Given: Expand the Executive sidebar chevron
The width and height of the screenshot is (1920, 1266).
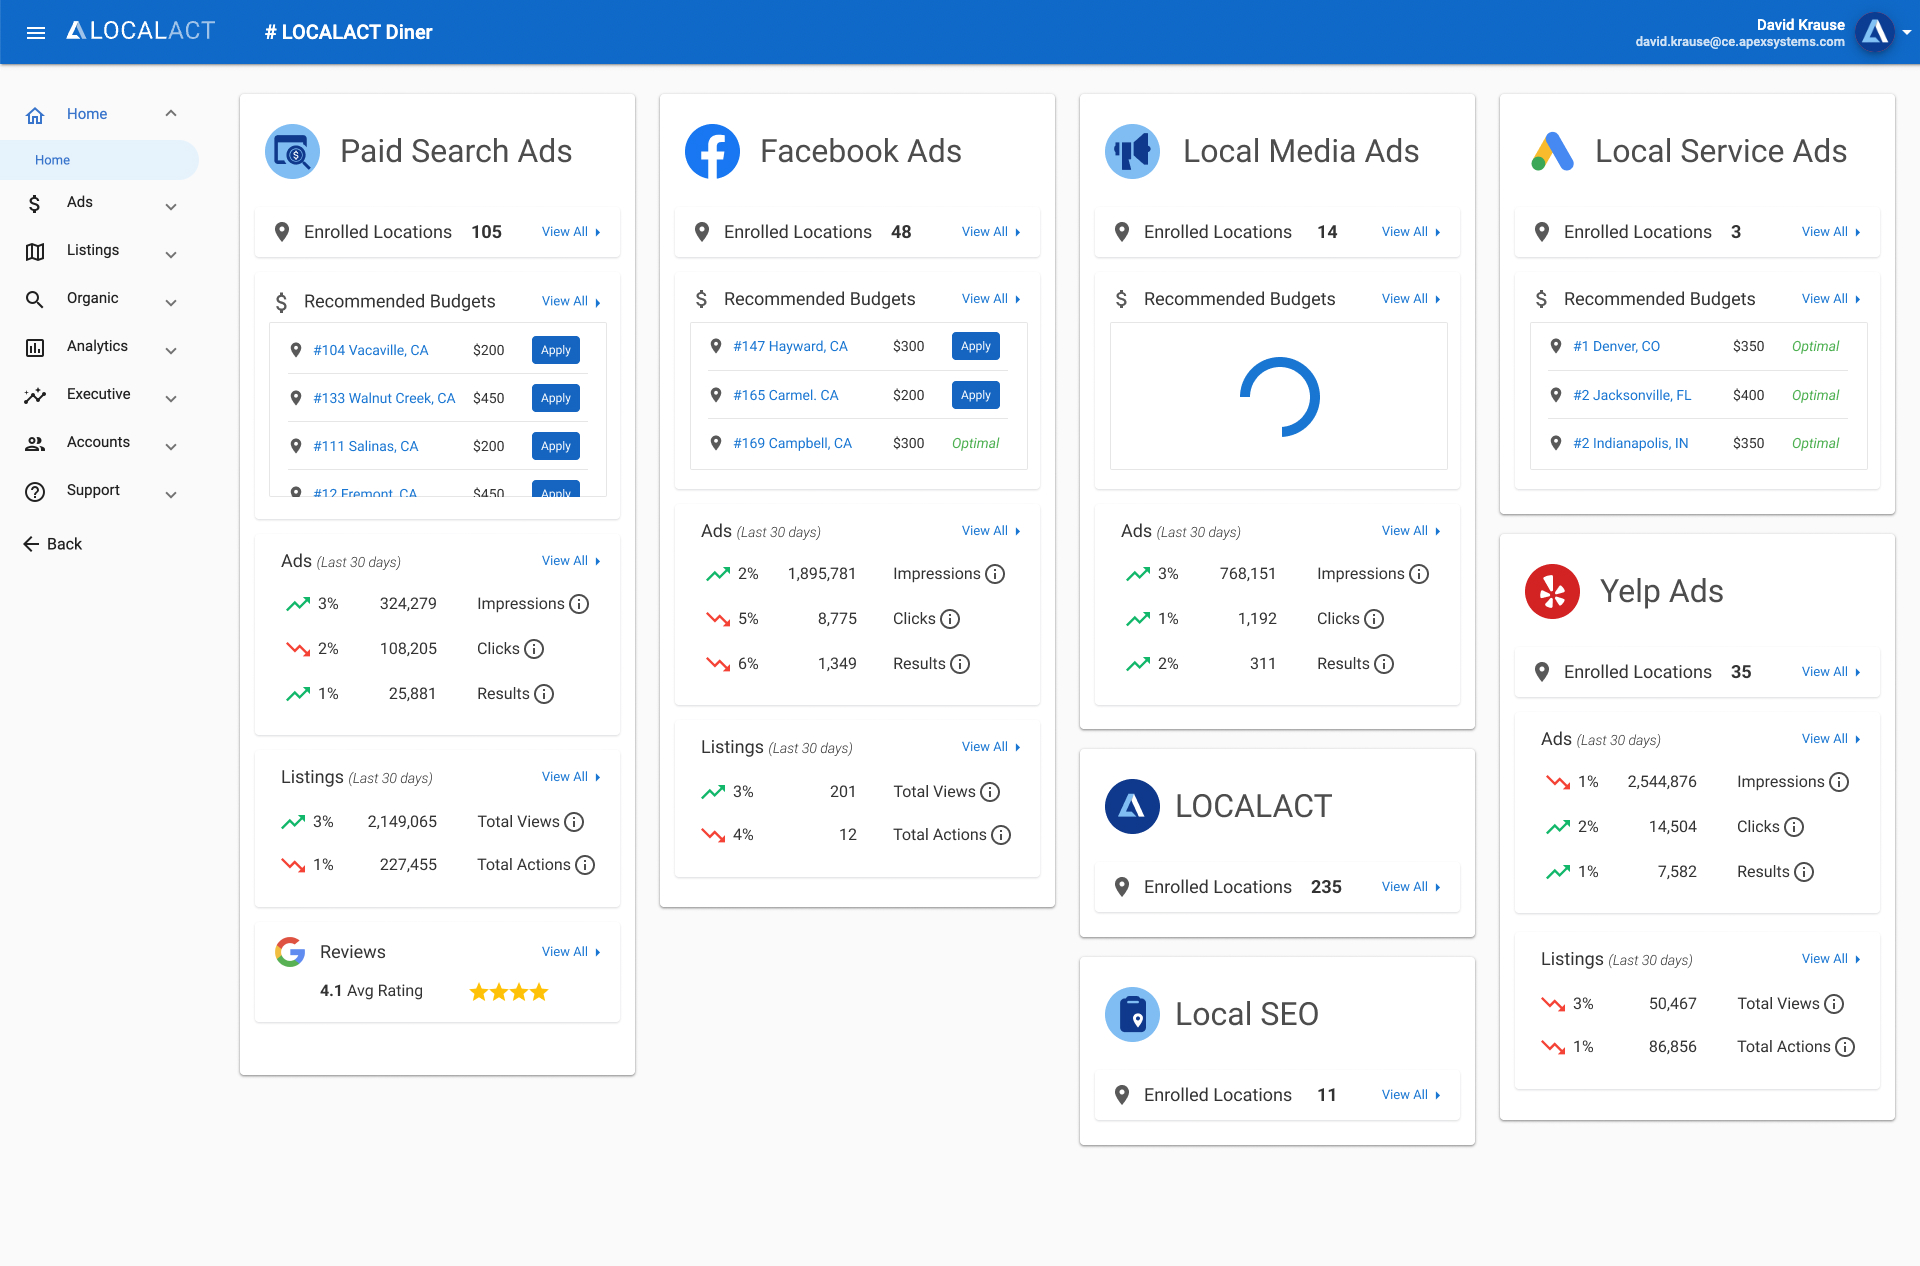Looking at the screenshot, I should 171,399.
